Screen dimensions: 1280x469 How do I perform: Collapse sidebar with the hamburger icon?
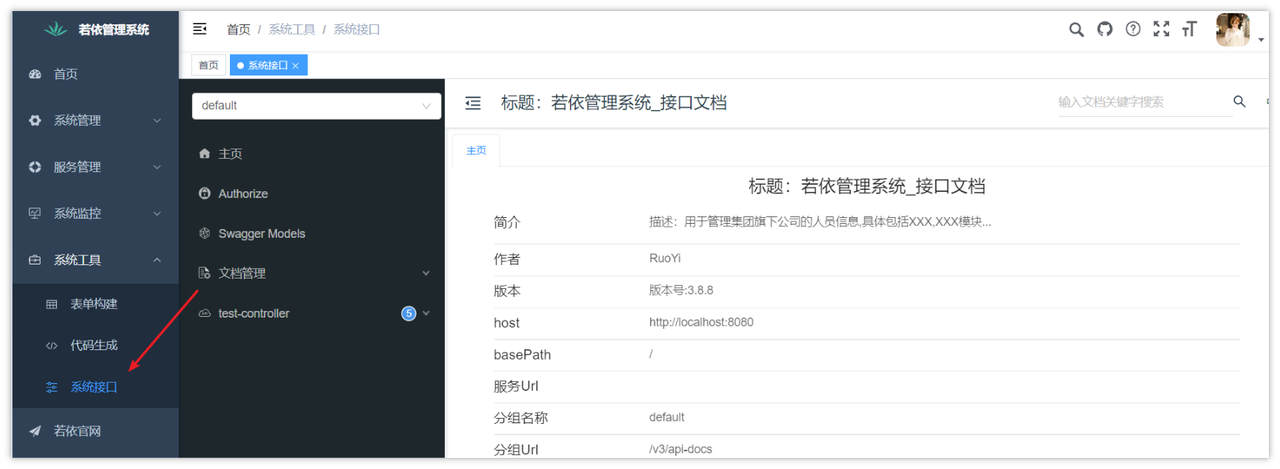[x=200, y=29]
